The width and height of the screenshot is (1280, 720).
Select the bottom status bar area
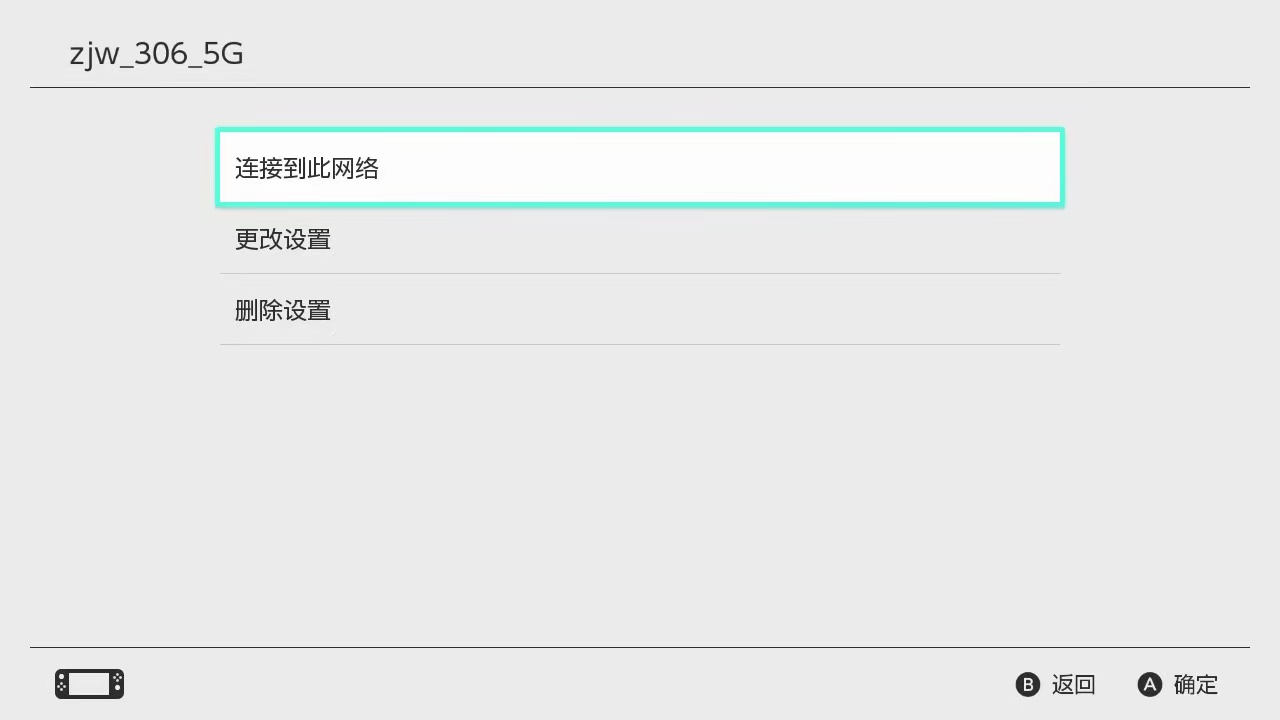tap(640, 684)
